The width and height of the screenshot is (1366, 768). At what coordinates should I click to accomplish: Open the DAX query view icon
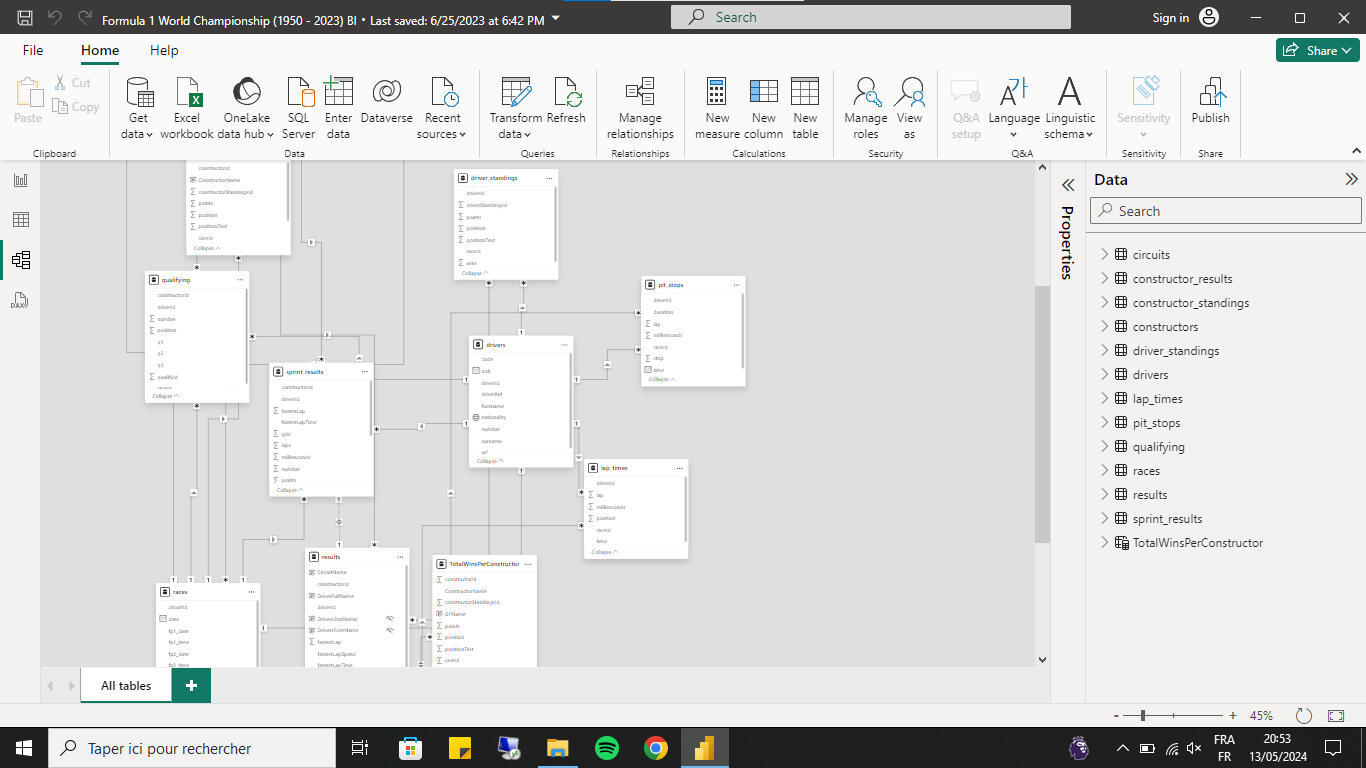tap(20, 300)
